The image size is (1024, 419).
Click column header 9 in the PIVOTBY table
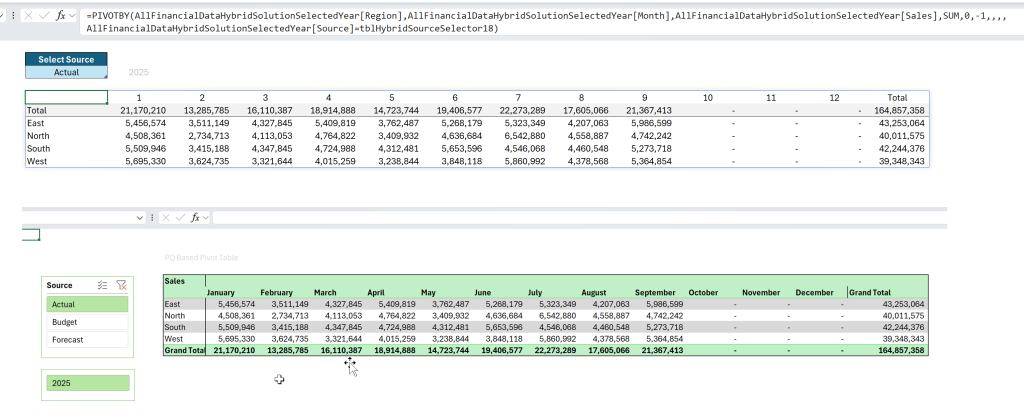(645, 97)
